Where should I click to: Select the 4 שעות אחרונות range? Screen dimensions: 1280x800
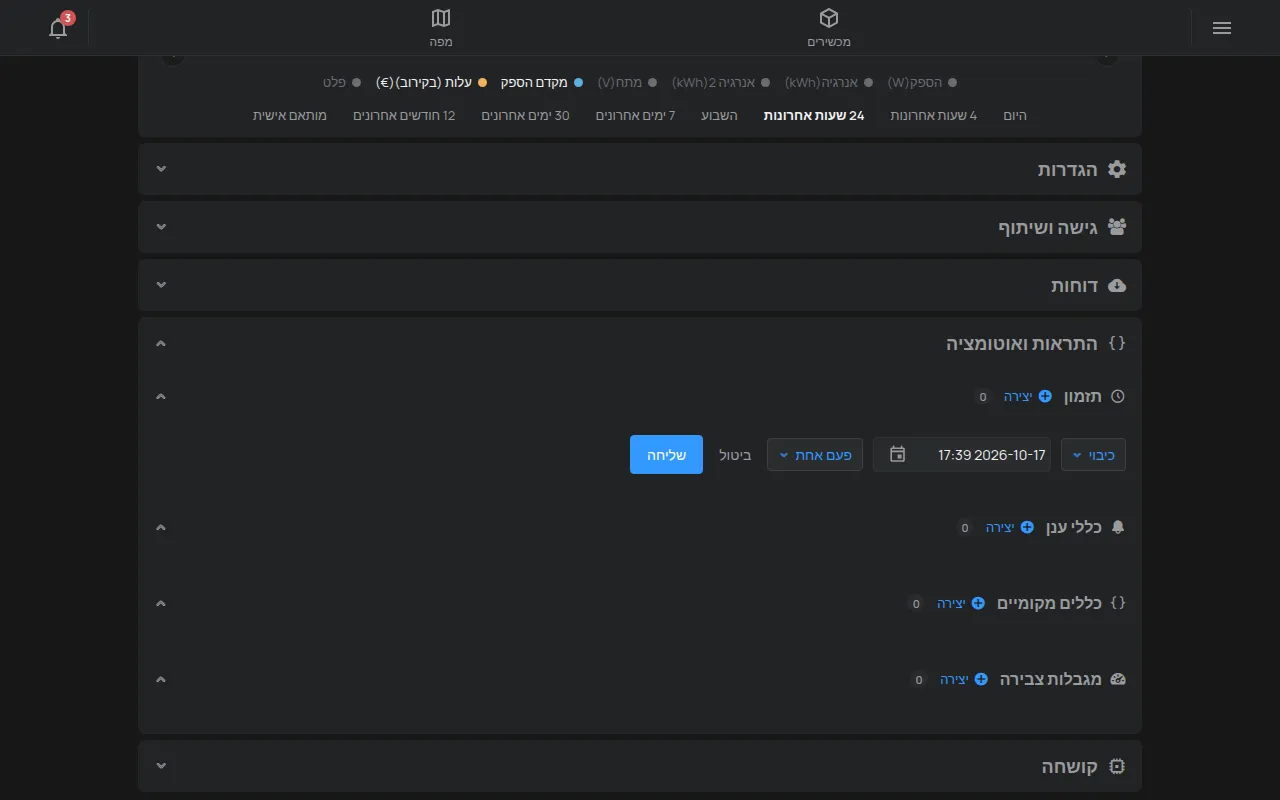click(934, 115)
